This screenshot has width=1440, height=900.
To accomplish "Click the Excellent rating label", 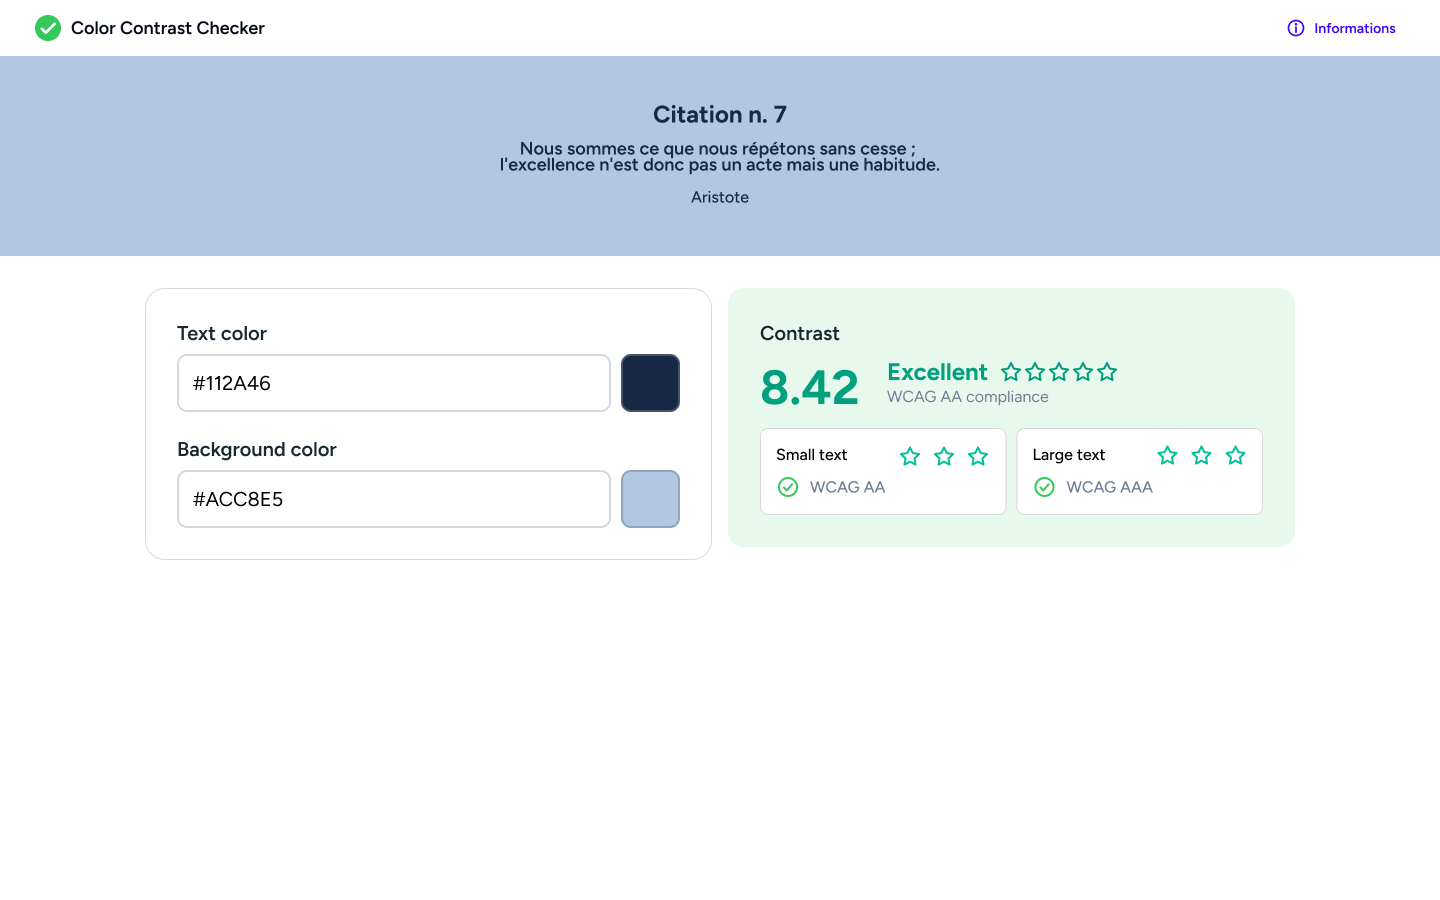I will coord(937,372).
